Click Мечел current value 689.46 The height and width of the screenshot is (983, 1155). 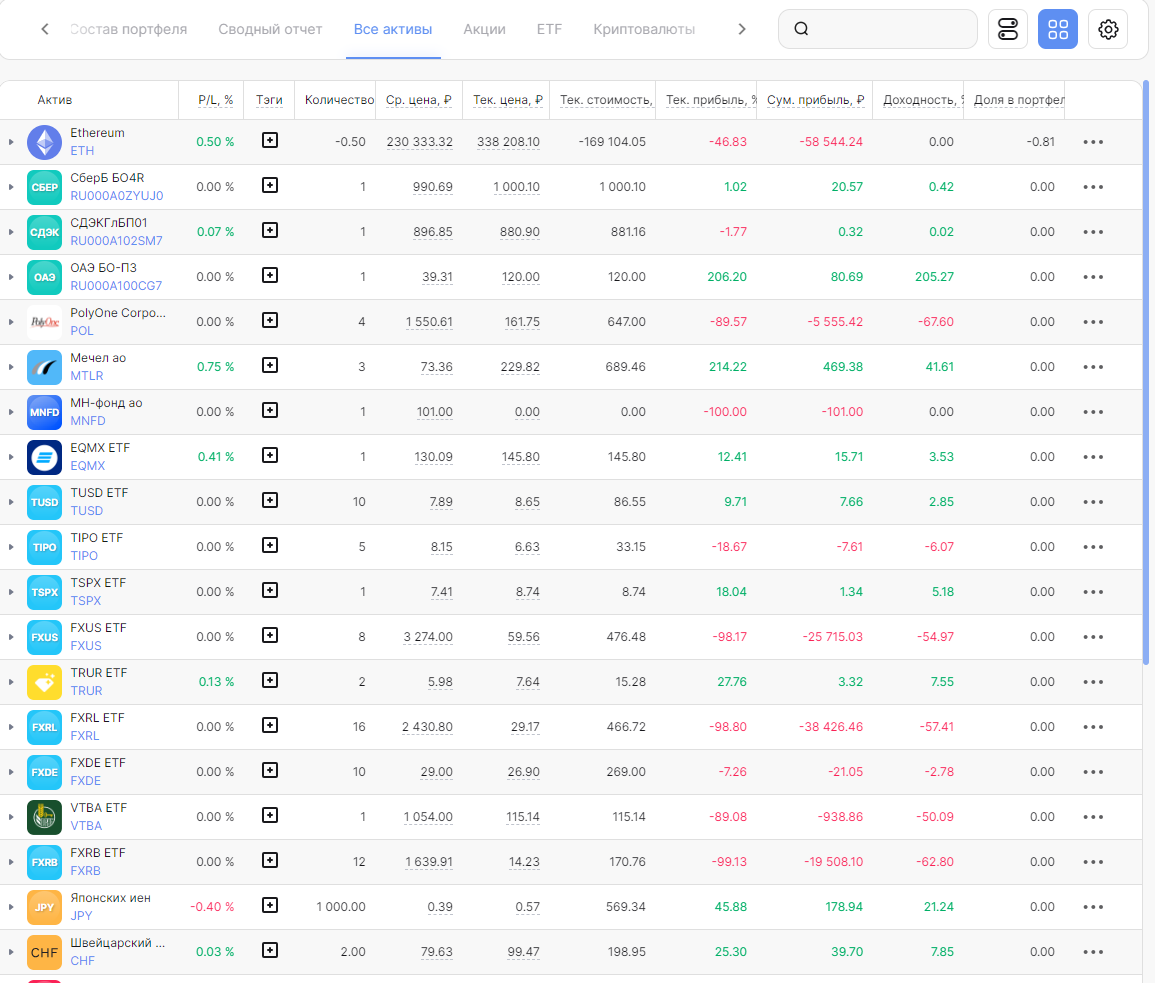point(625,367)
